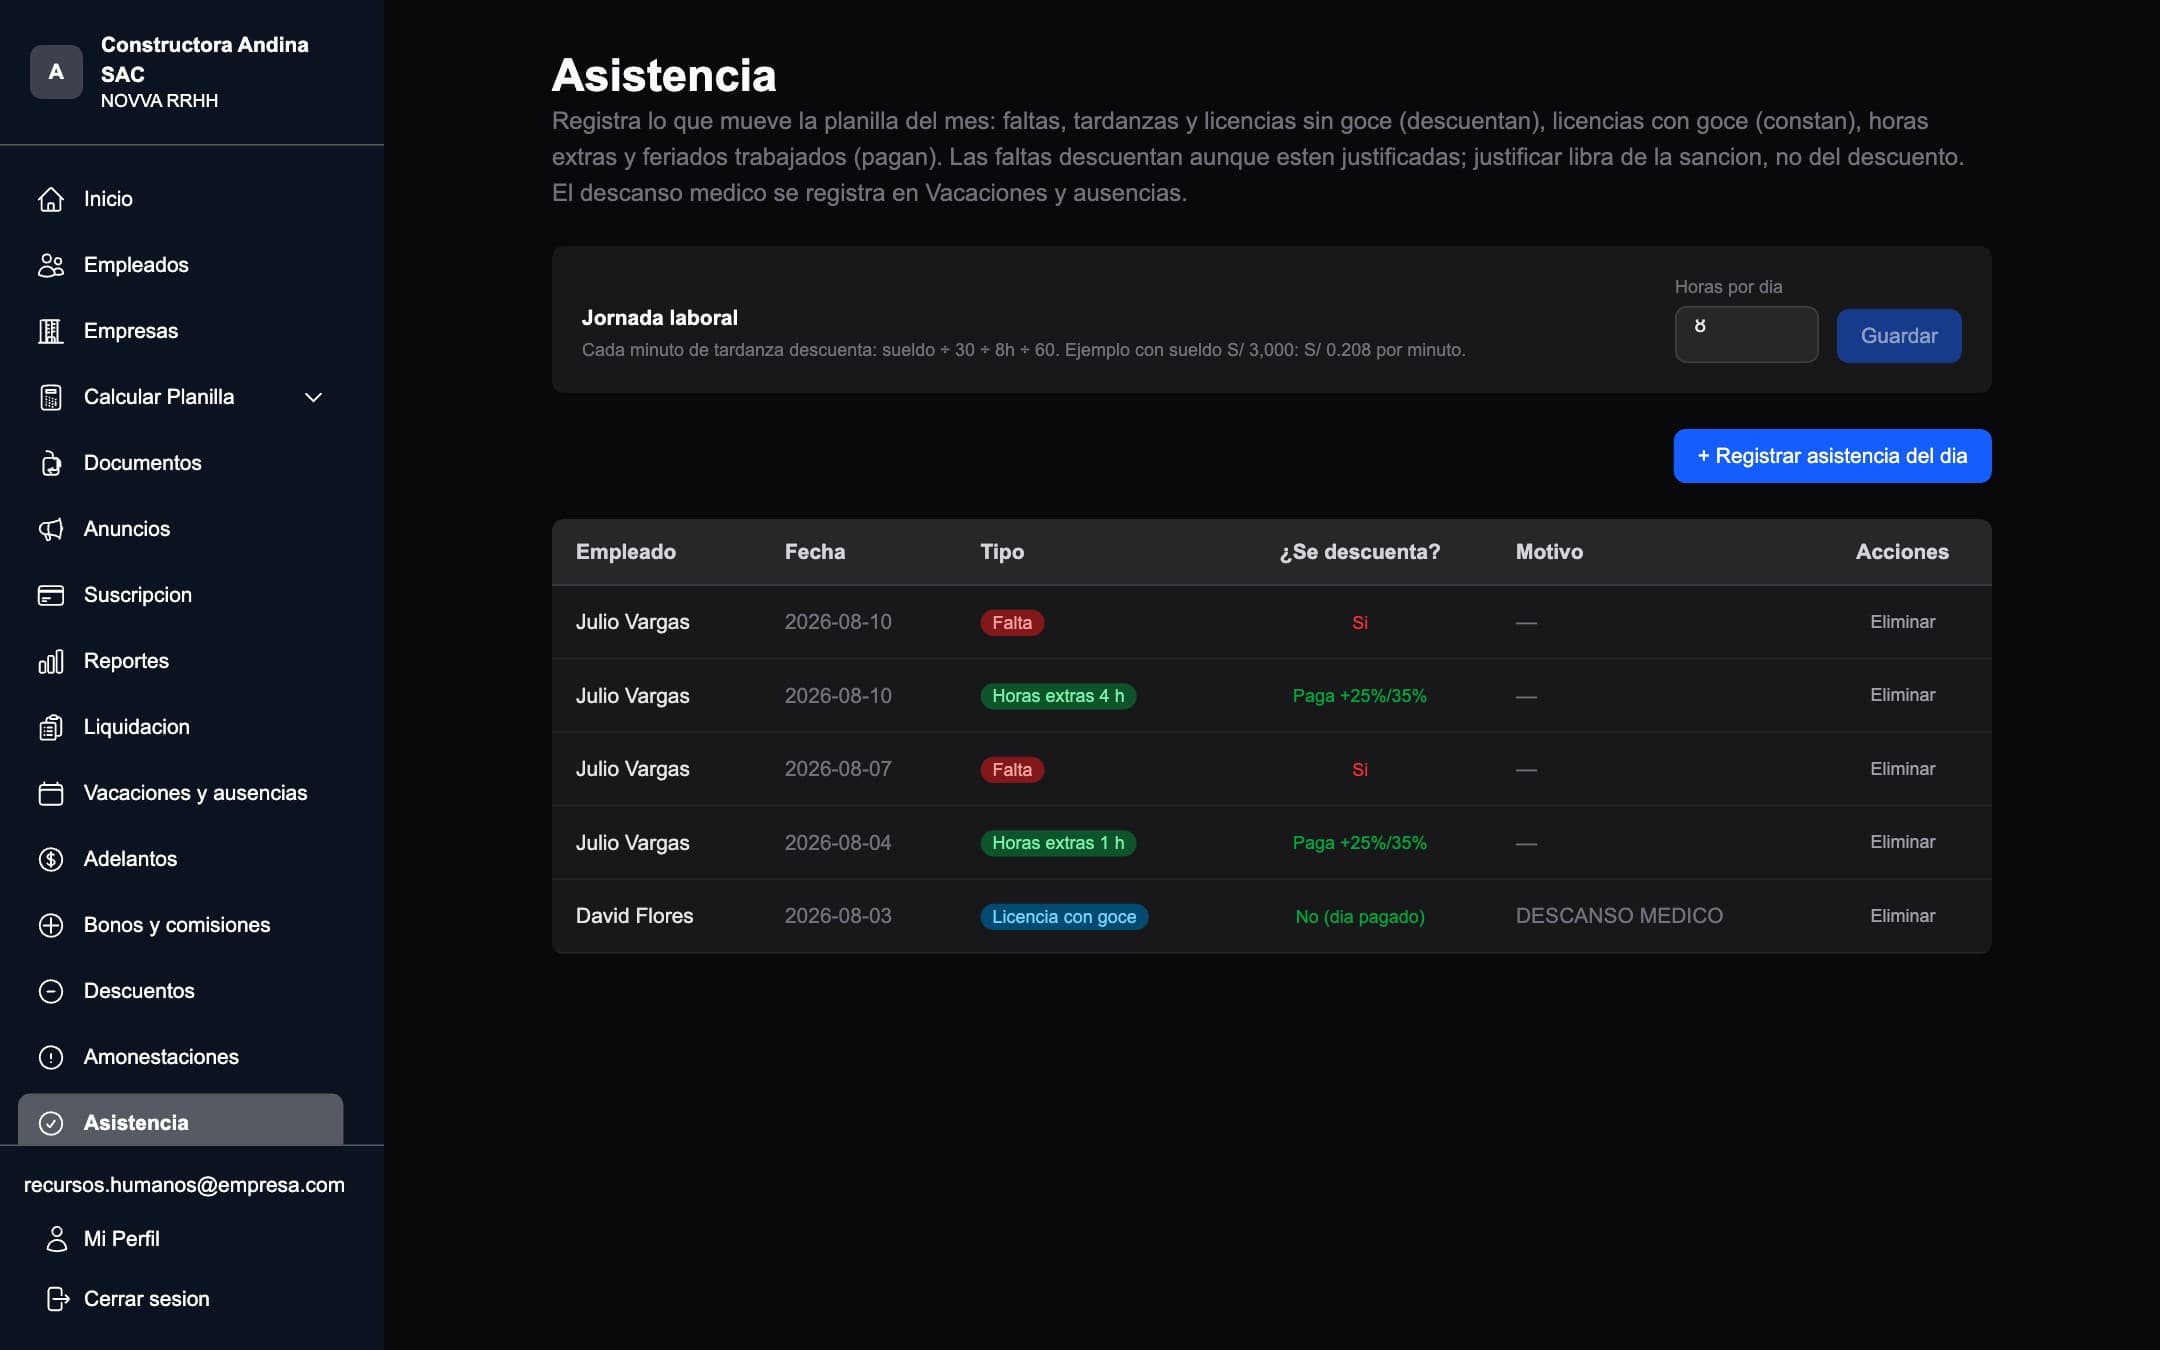Open the Inicio home icon
2160x1350 pixels.
point(51,199)
